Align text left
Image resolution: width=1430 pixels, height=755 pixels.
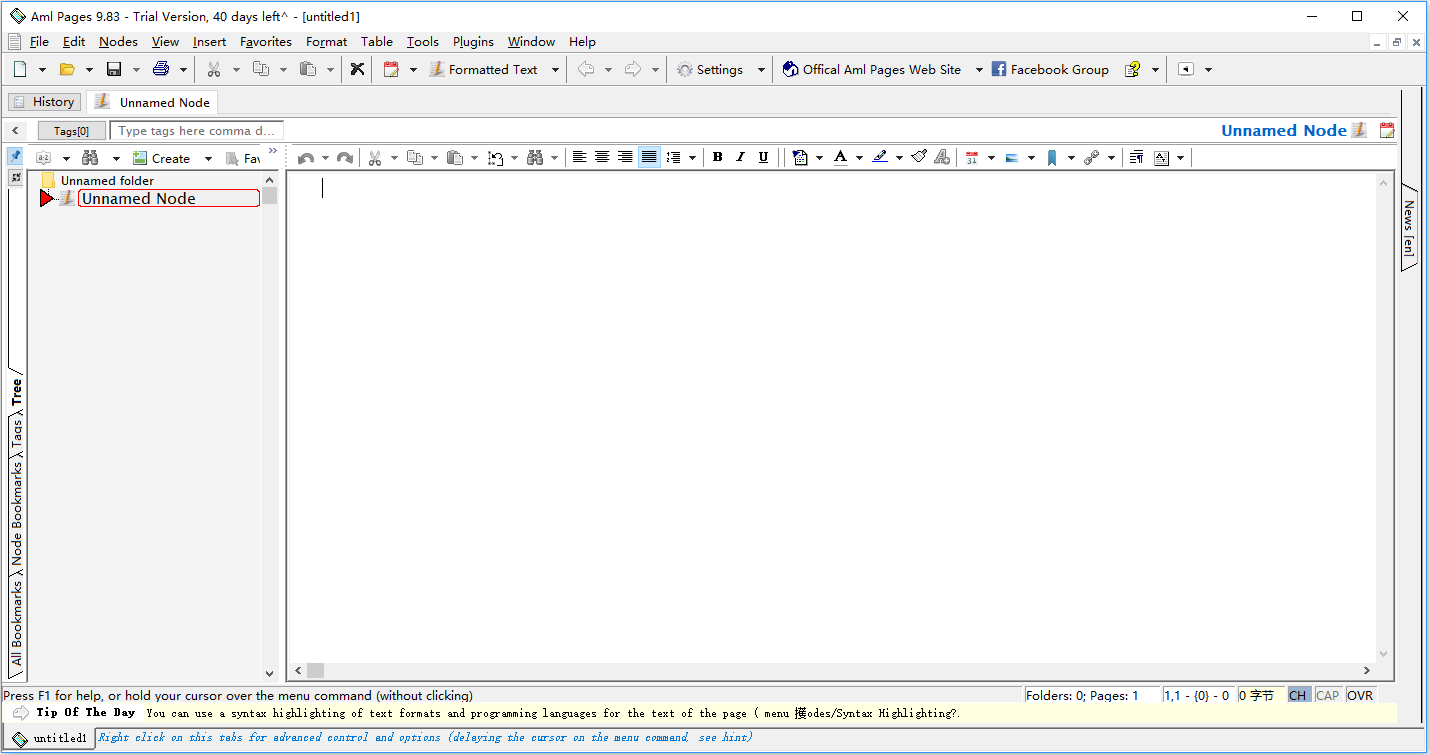pyautogui.click(x=579, y=157)
